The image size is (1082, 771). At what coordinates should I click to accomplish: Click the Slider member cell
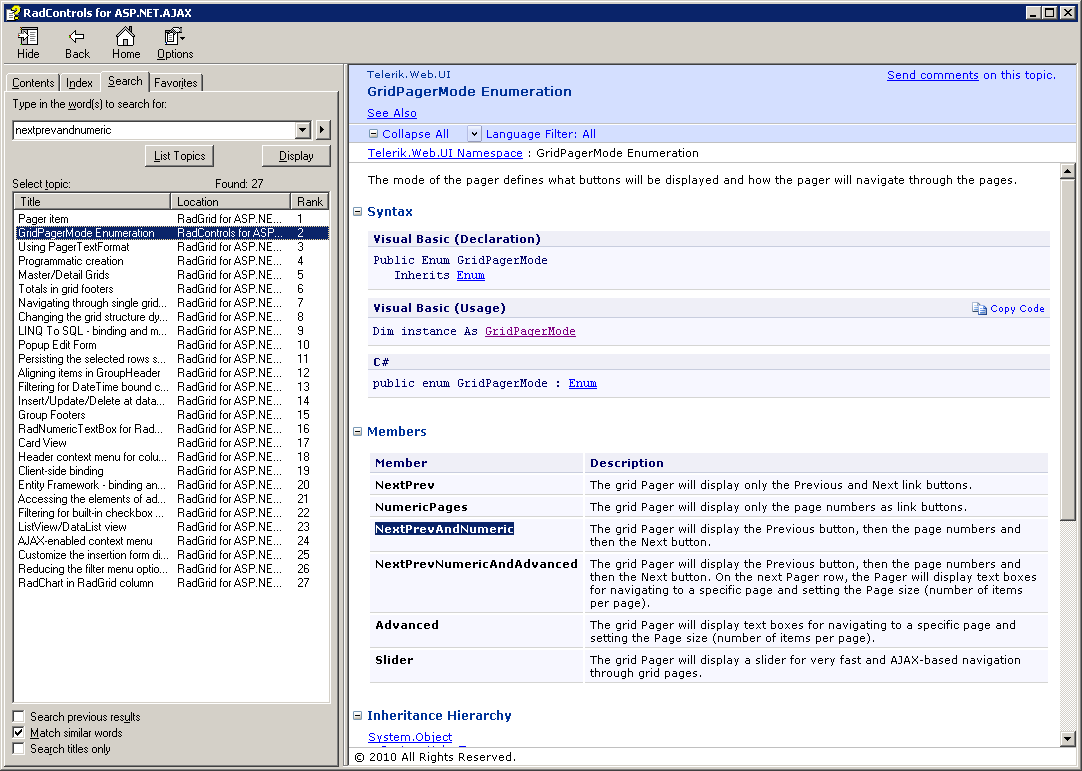click(x=476, y=666)
